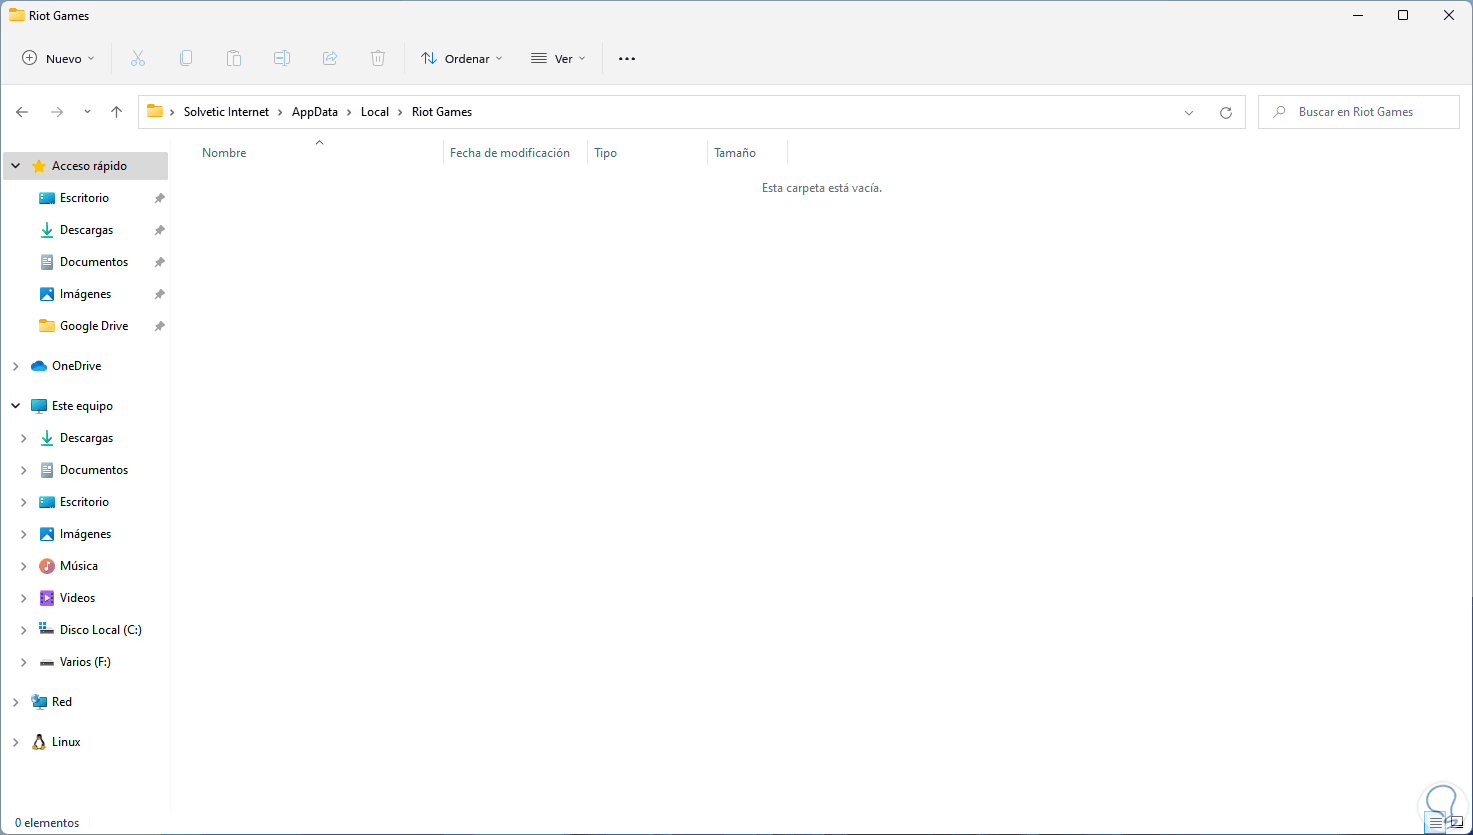
Task: Click the Rename icon in toolbar
Action: [282, 59]
